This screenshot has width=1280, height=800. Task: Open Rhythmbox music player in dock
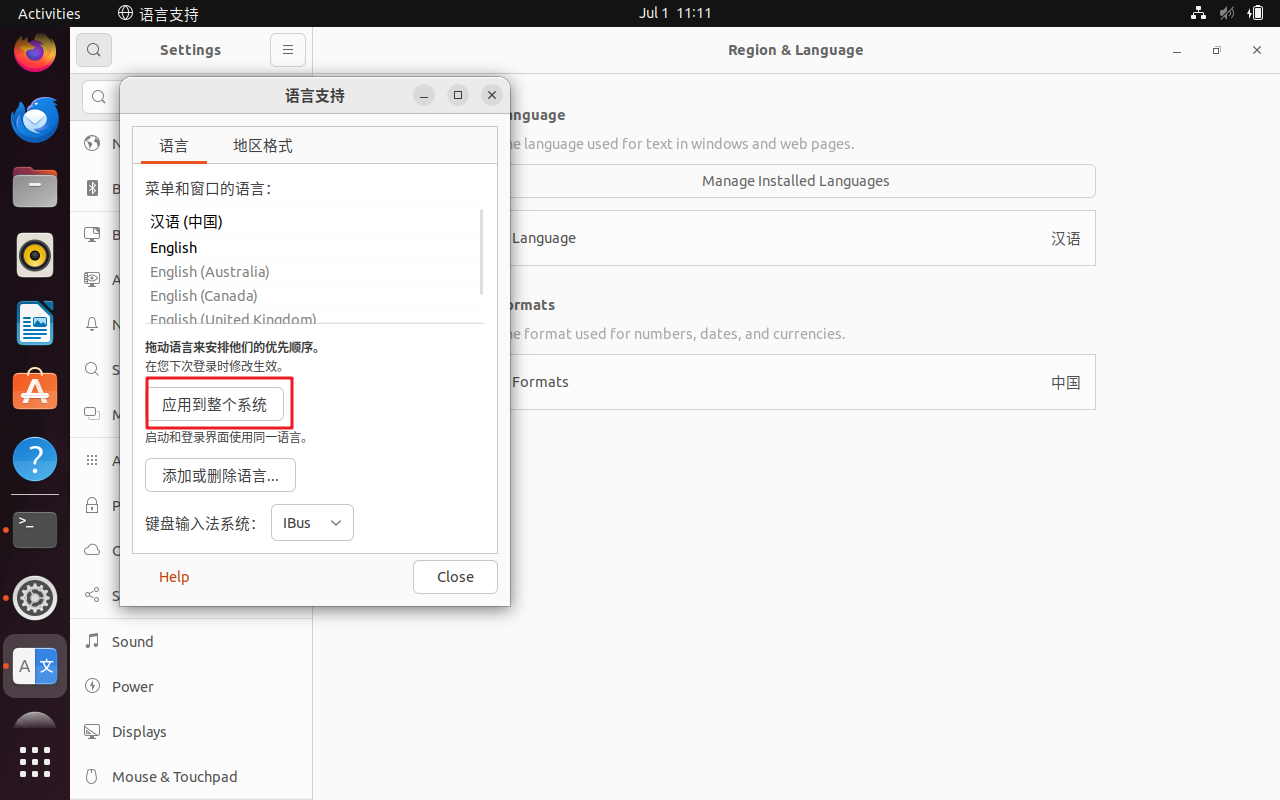(35, 255)
